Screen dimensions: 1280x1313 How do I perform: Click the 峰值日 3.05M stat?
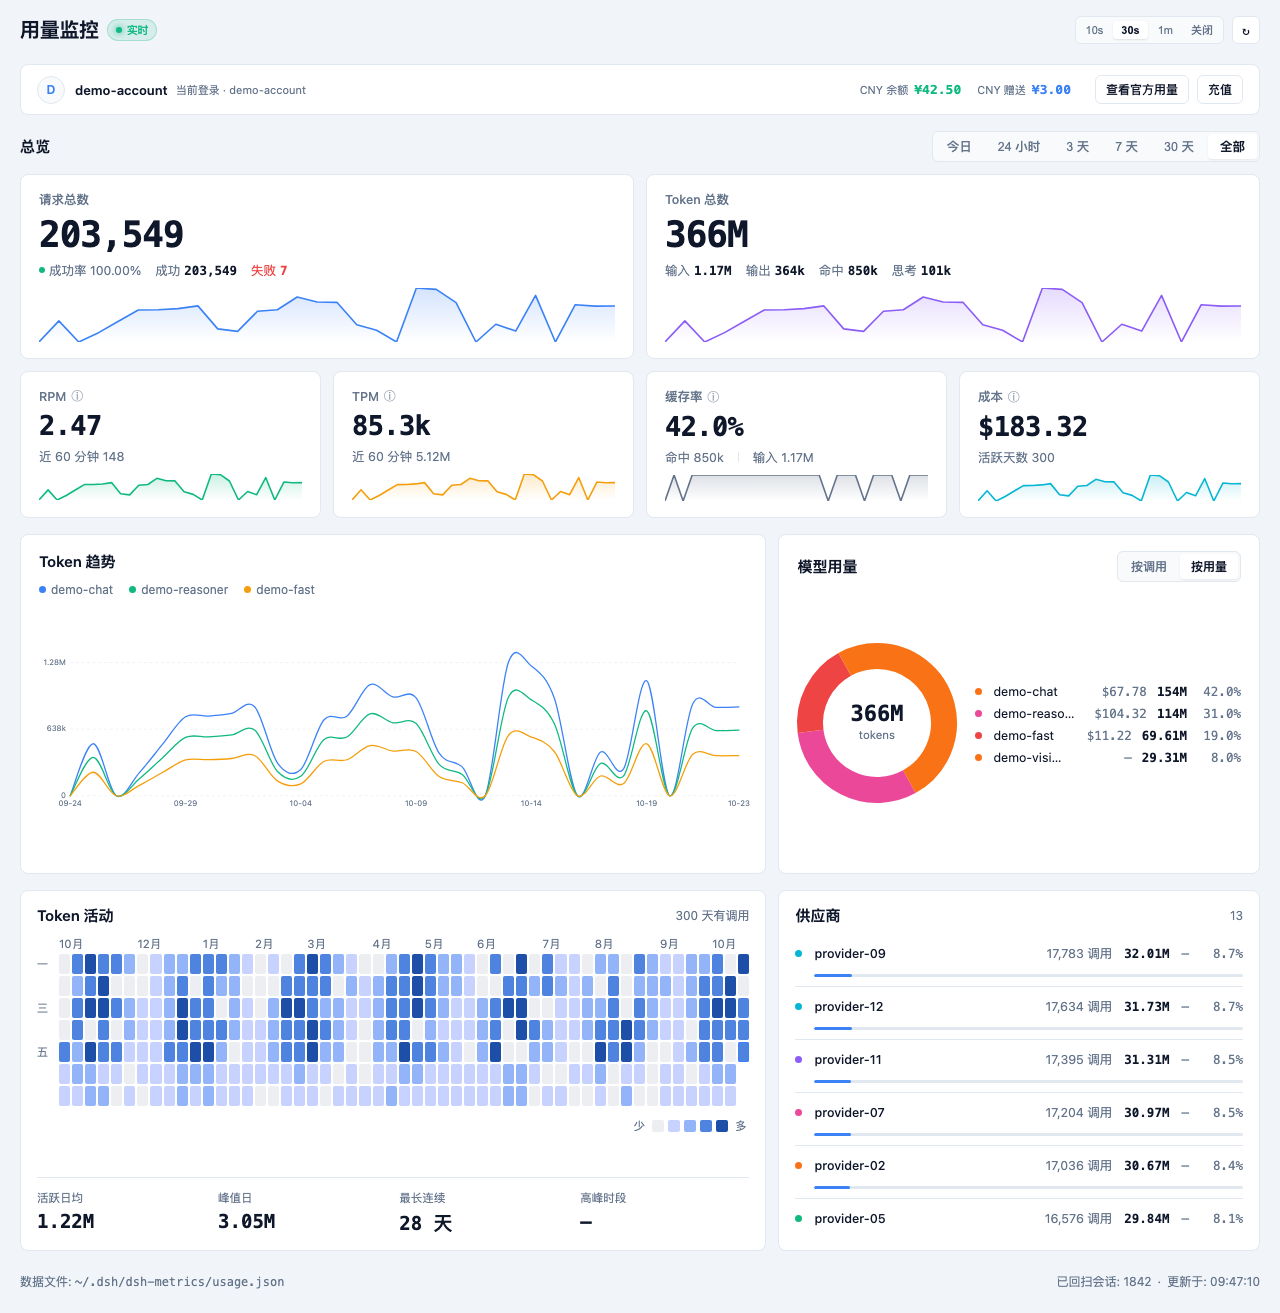click(247, 1211)
